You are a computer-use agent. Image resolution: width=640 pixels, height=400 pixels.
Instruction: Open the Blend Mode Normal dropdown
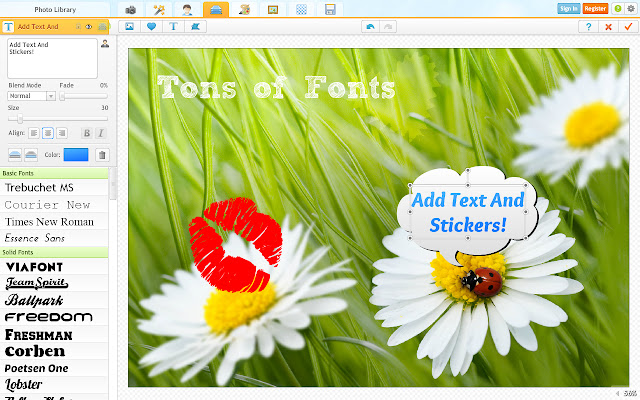point(31,96)
